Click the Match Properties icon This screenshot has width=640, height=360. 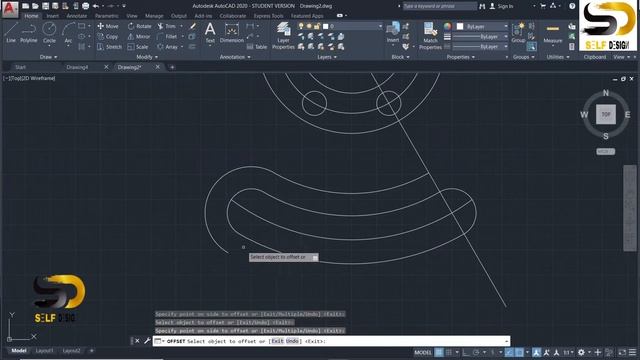pyautogui.click(x=430, y=36)
